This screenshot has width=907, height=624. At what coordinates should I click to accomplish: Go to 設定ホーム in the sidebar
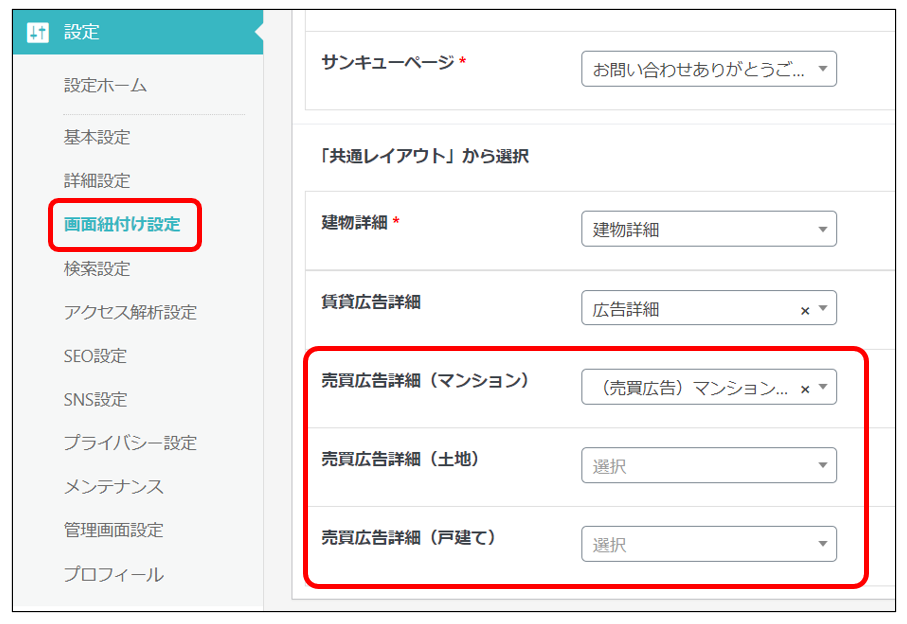point(105,86)
